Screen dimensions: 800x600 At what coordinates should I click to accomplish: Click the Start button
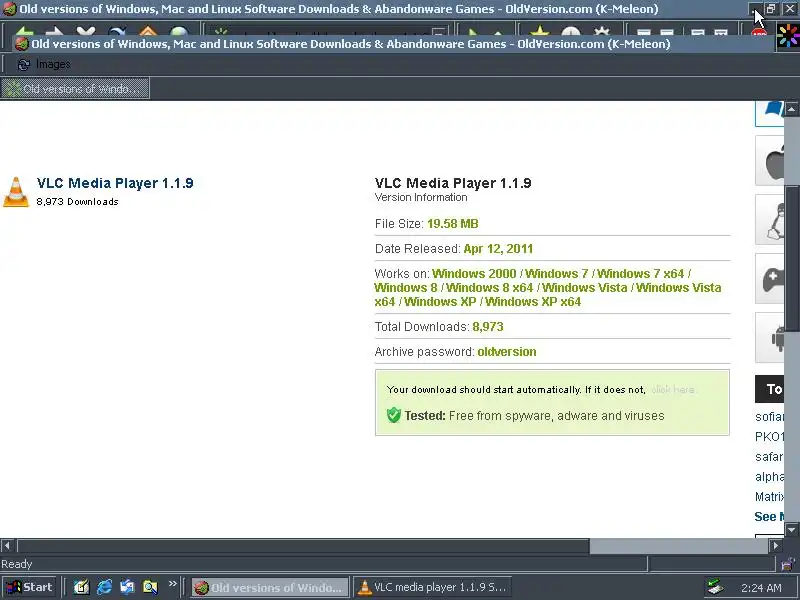(30, 587)
